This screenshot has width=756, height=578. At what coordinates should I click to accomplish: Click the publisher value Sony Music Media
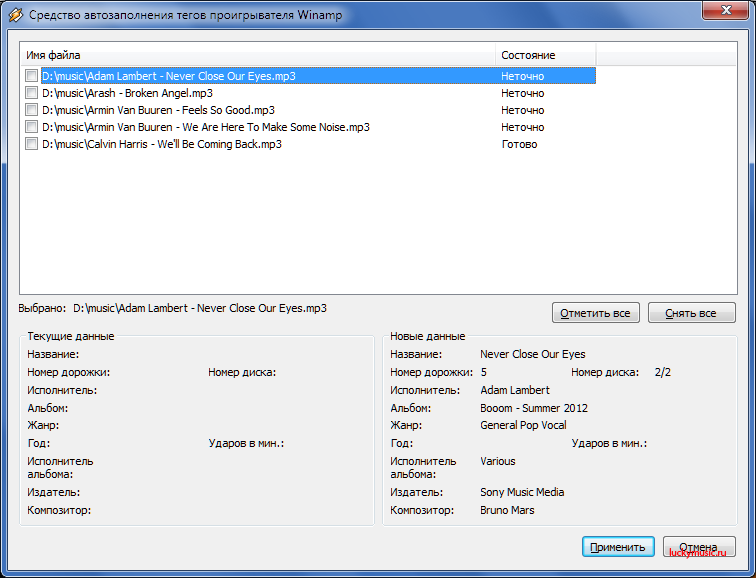pyautogui.click(x=522, y=492)
